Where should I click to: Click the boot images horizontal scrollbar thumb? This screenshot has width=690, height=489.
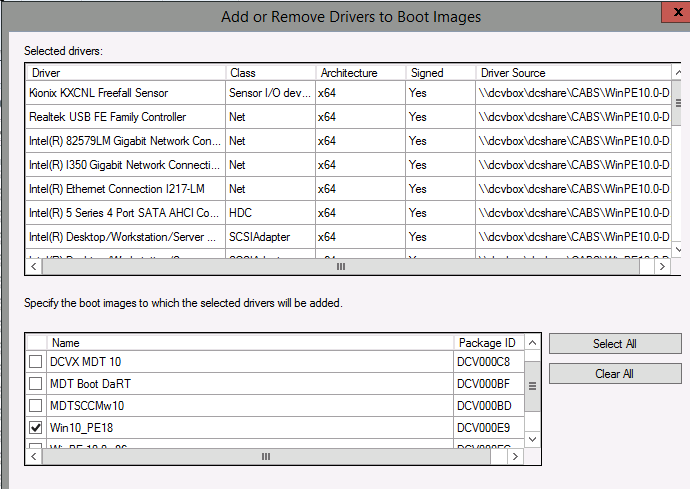266,456
